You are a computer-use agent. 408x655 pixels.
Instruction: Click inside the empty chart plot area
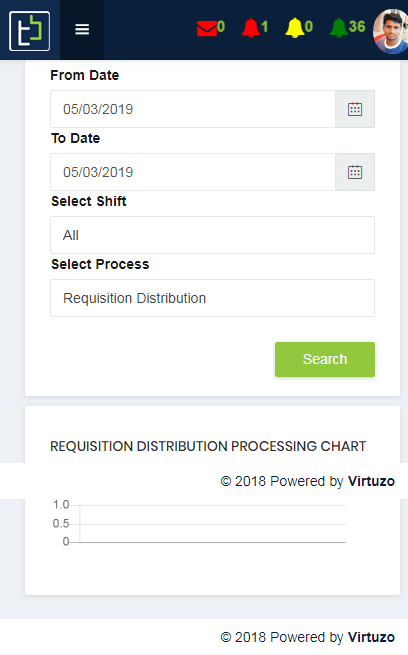pos(213,524)
